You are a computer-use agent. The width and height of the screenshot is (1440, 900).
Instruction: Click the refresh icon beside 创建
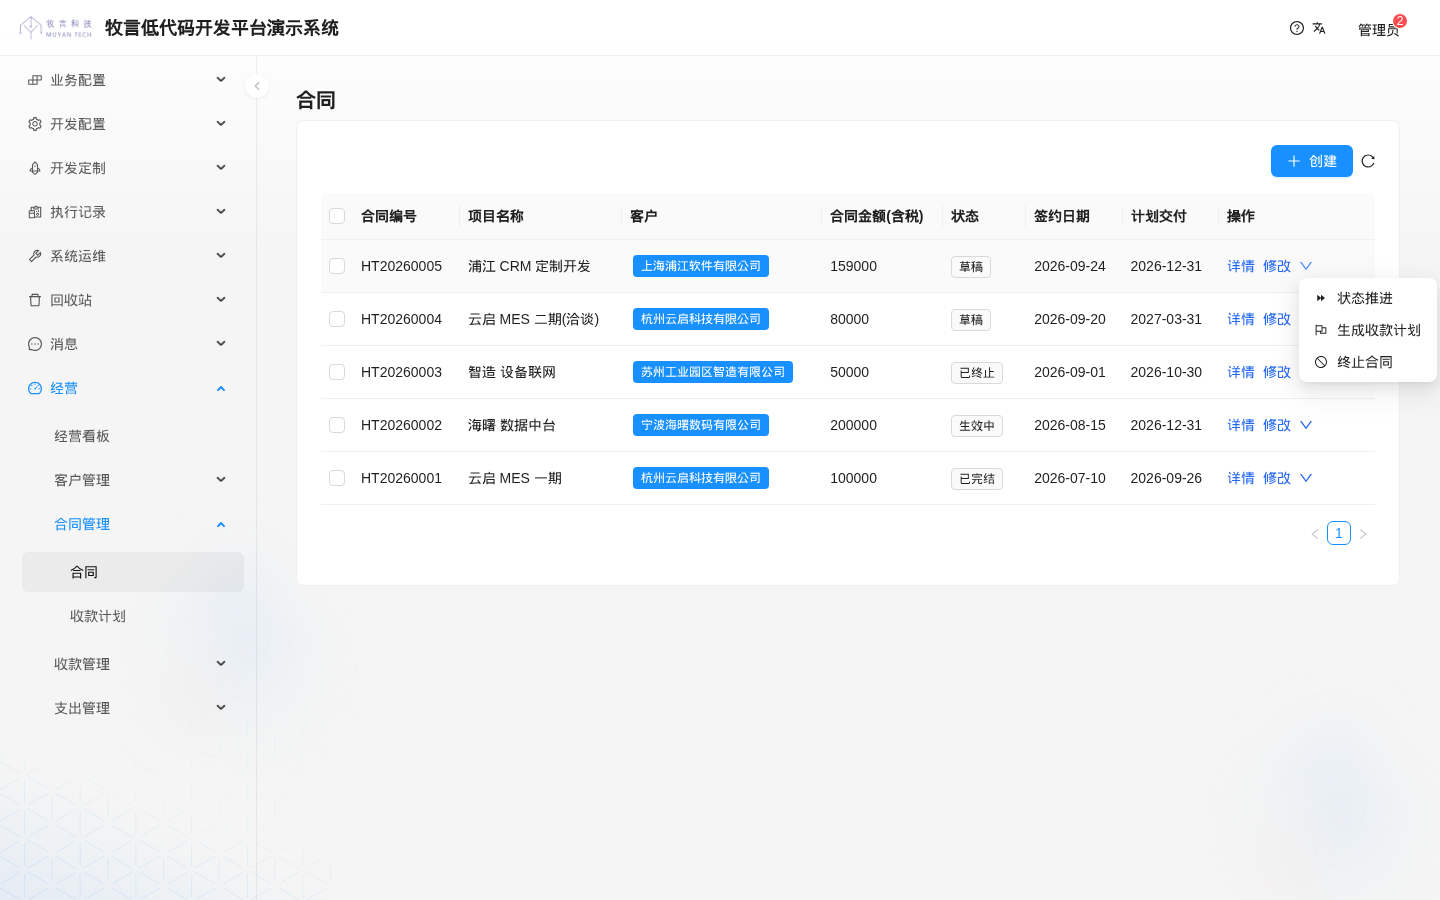1368,161
